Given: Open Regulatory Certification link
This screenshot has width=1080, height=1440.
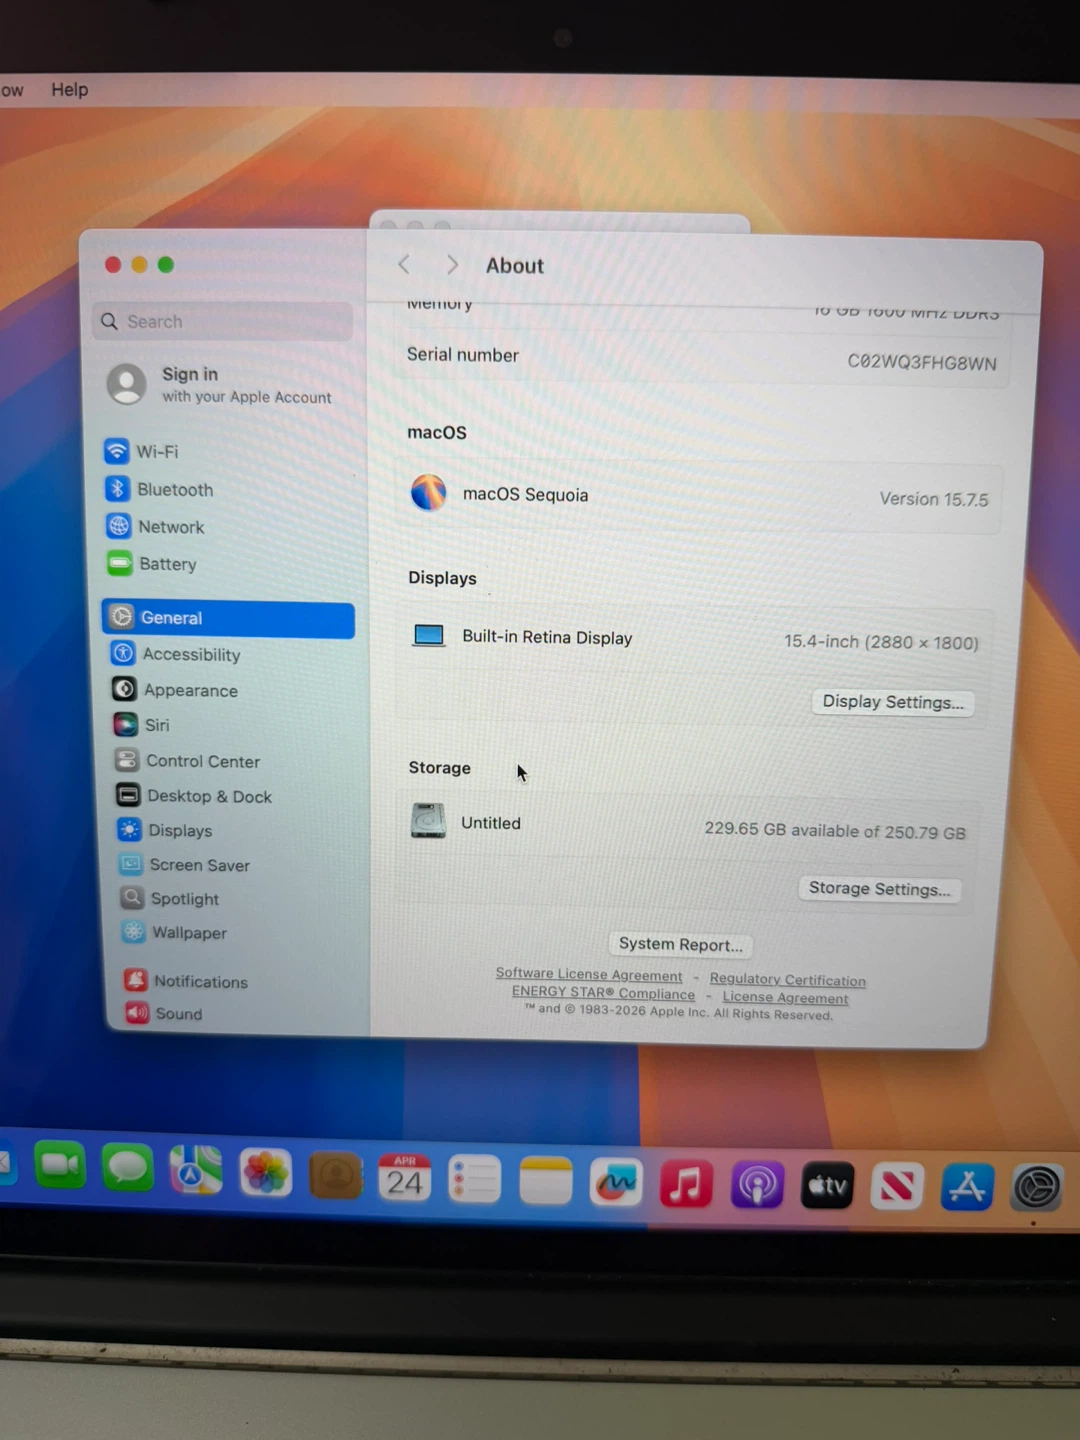Looking at the screenshot, I should point(788,980).
